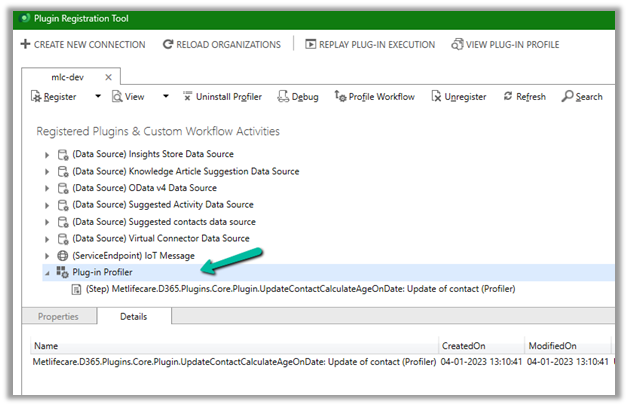Select the Details tab
628x406 pixels.
point(134,317)
